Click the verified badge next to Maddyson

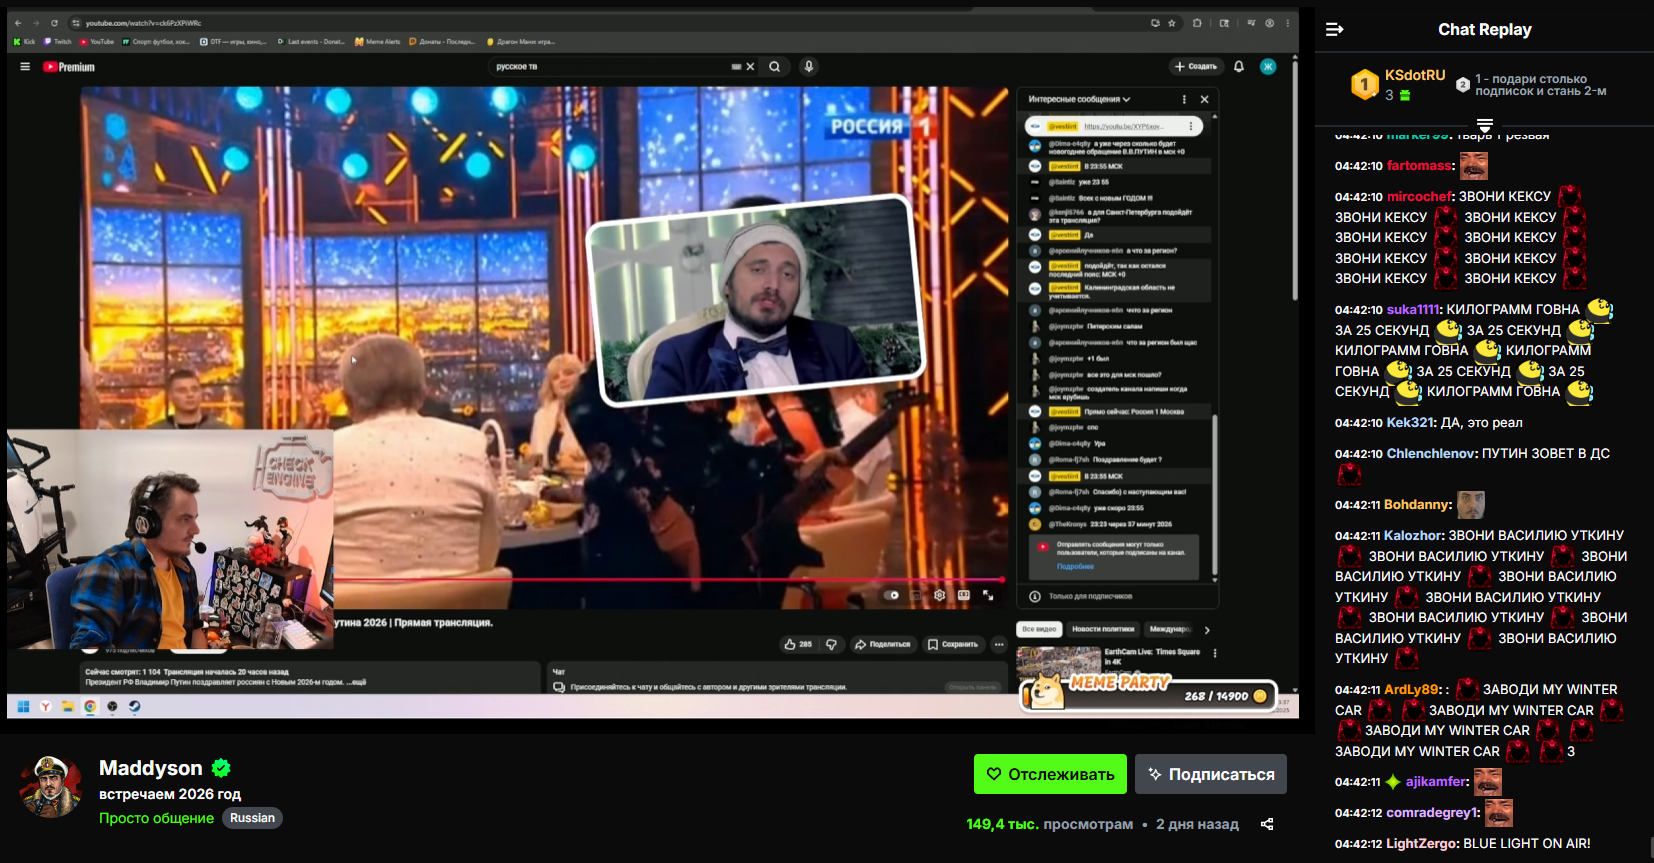[221, 768]
